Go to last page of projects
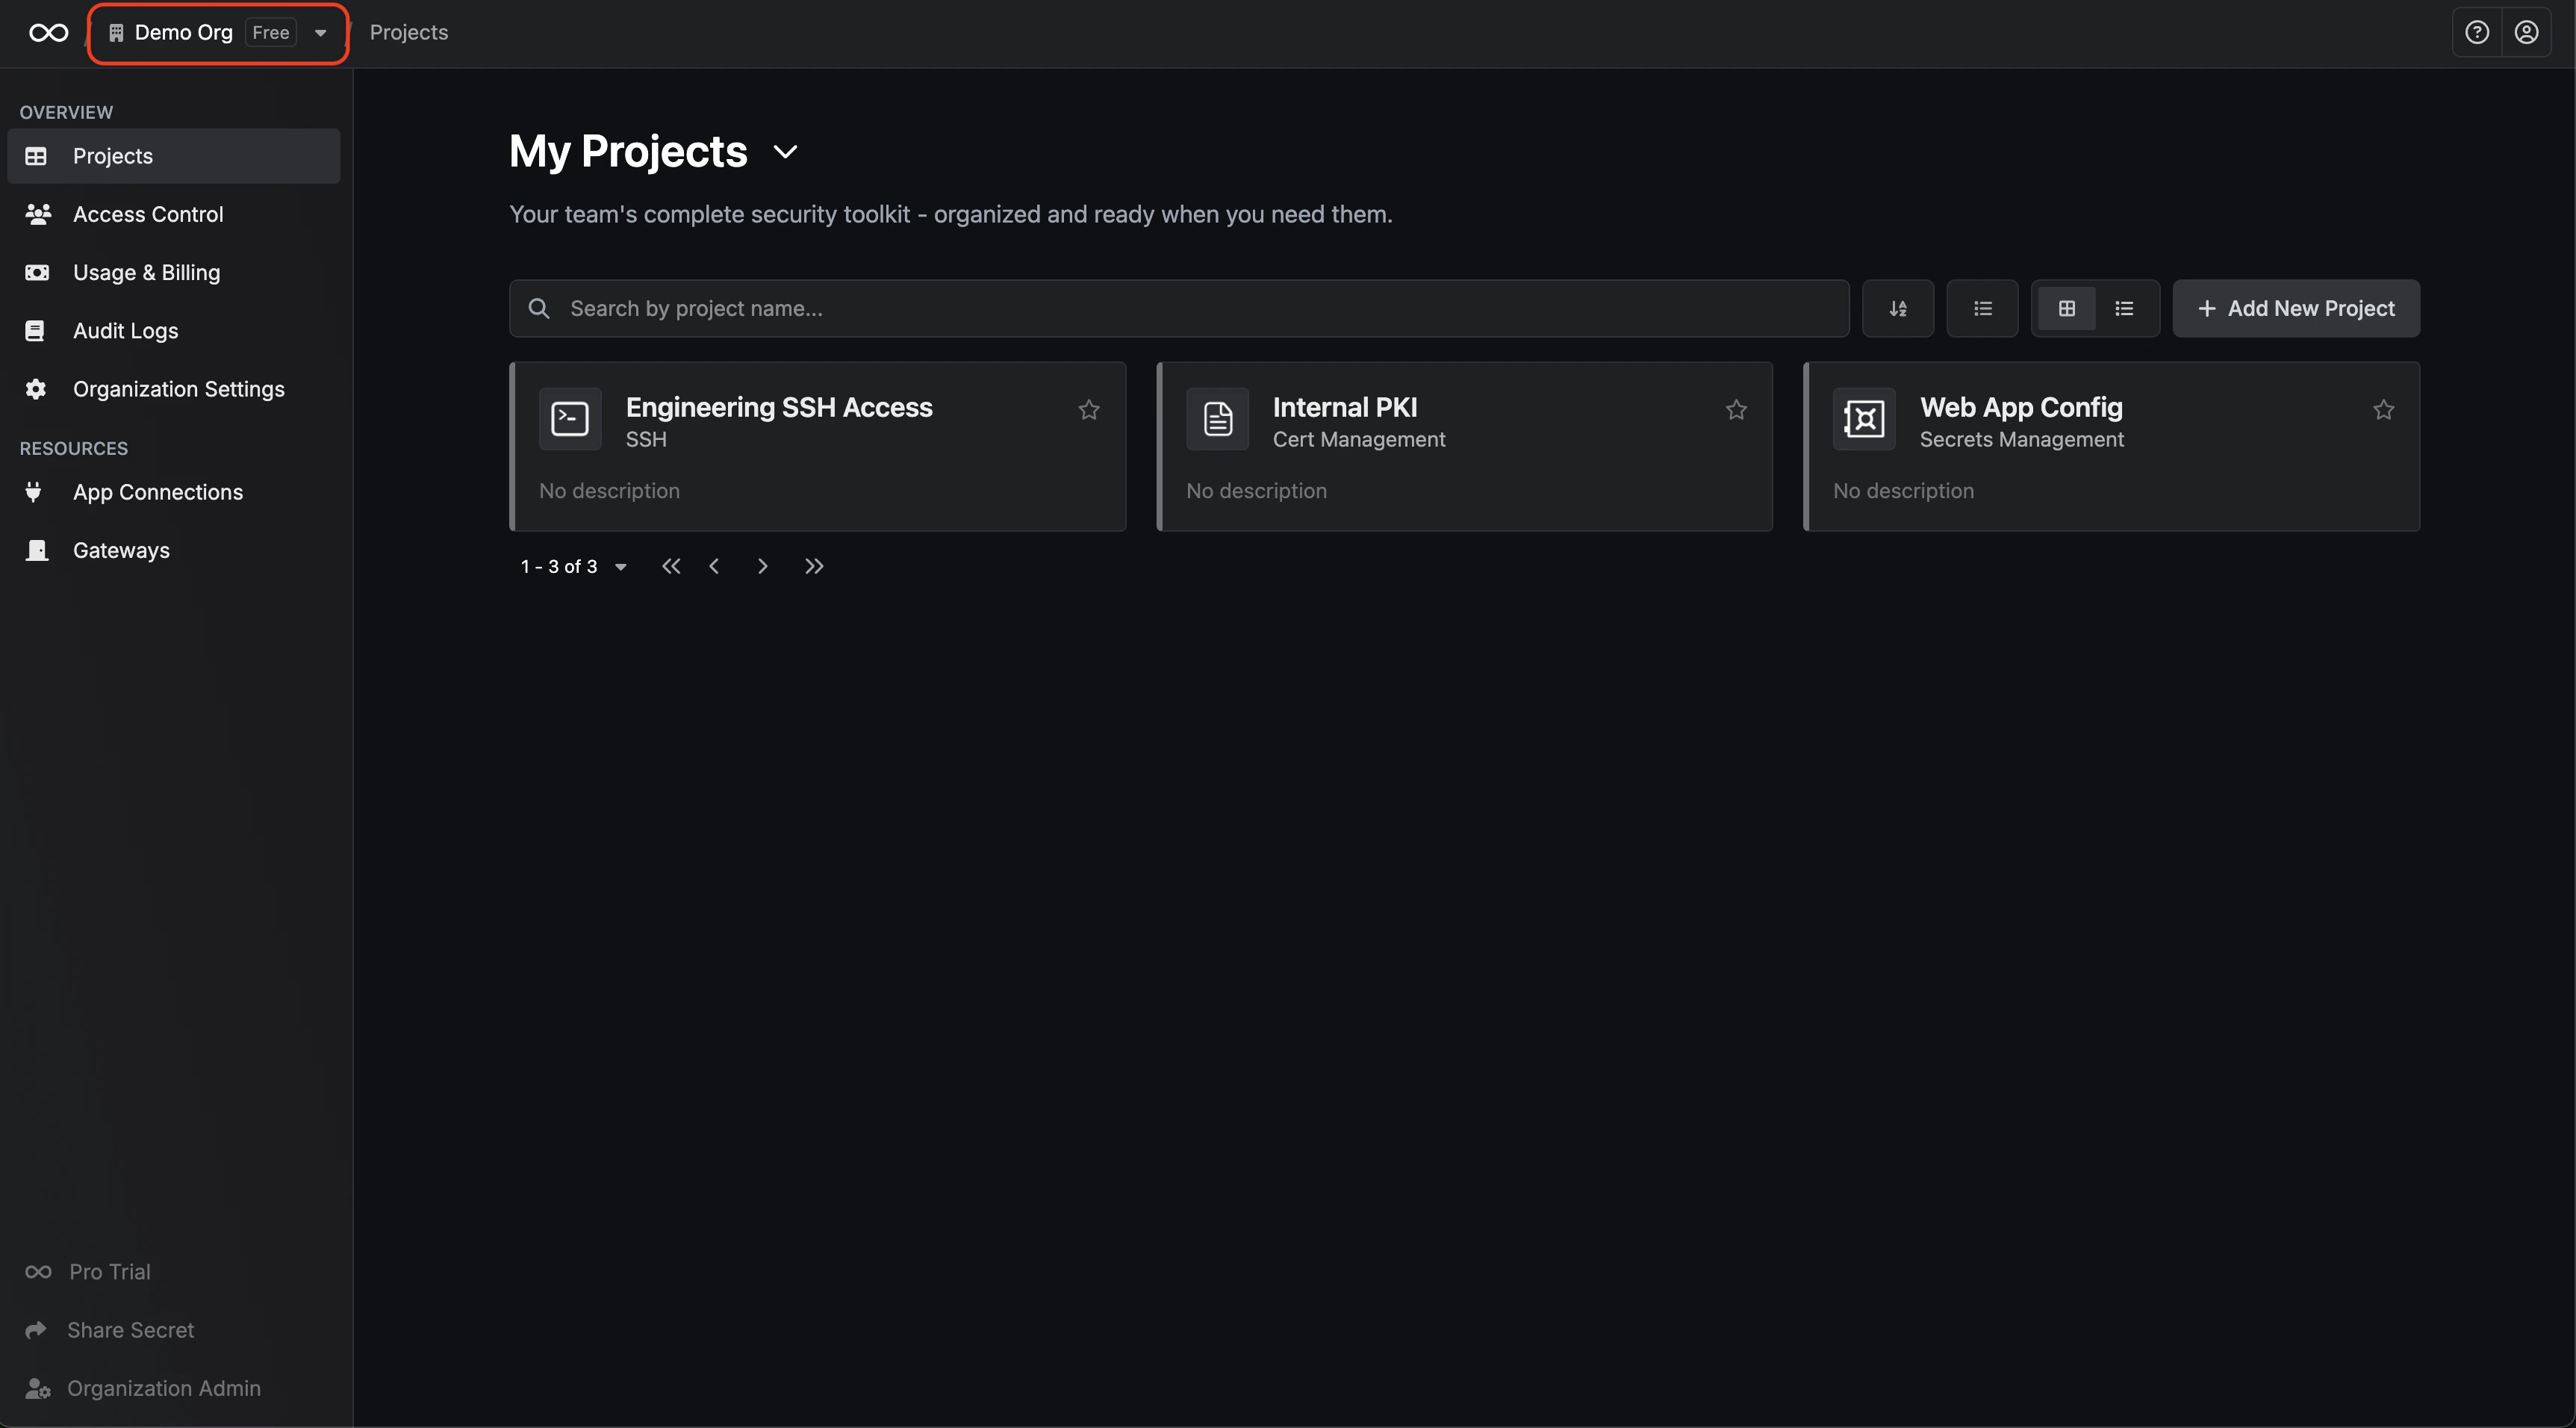This screenshot has width=2576, height=1428. pyautogui.click(x=814, y=566)
